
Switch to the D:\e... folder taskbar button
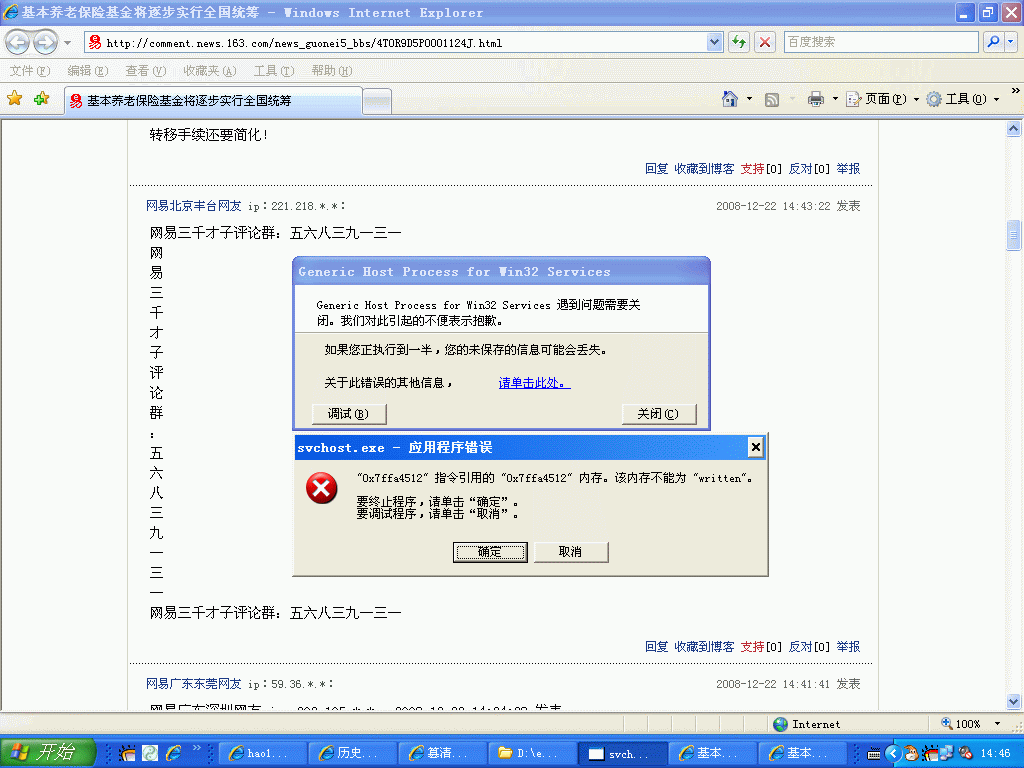532,754
